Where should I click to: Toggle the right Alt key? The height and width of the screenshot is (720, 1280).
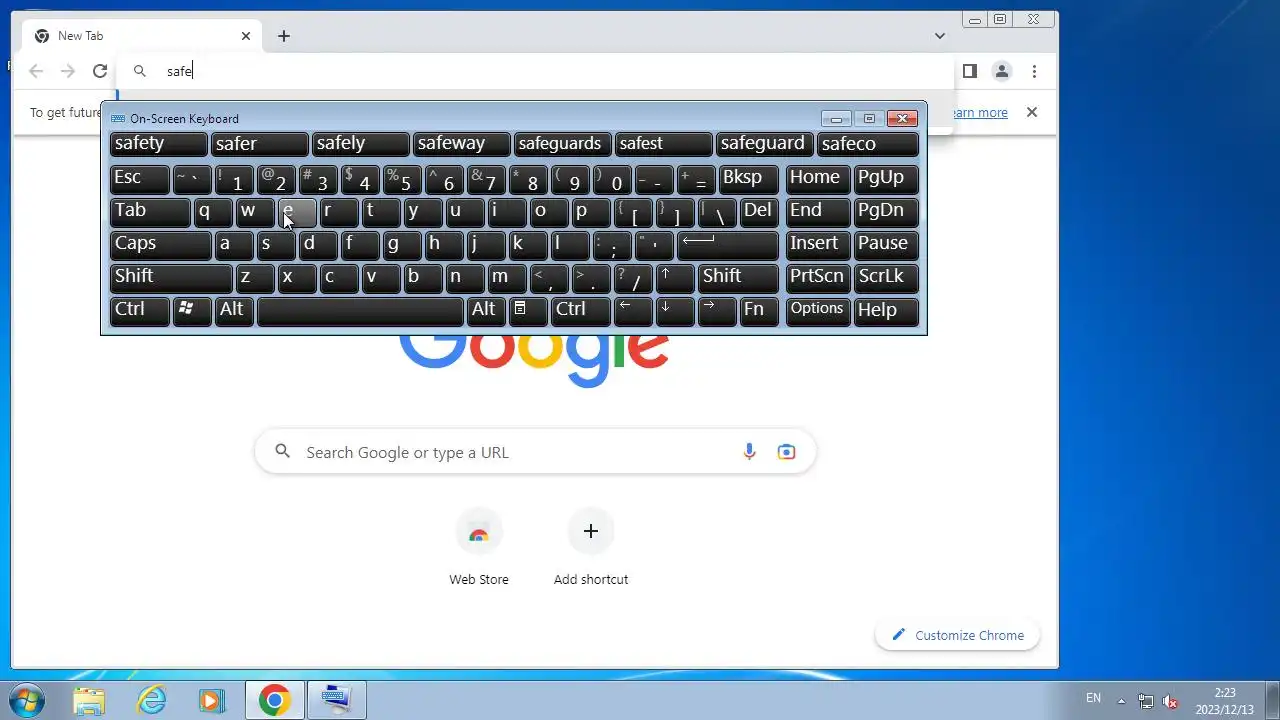click(486, 311)
